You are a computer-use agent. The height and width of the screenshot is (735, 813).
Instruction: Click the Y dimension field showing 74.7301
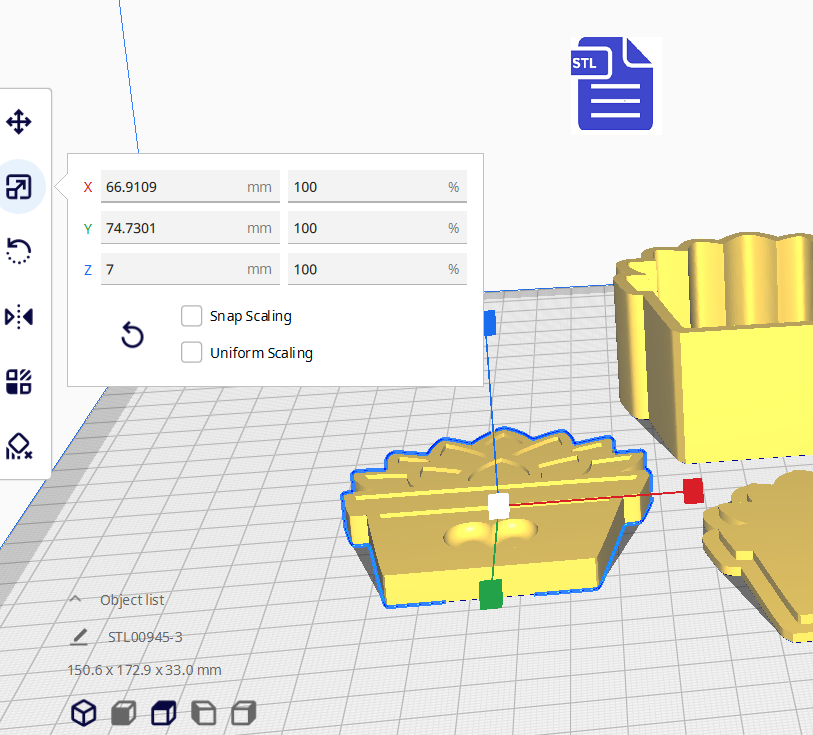click(x=172, y=228)
